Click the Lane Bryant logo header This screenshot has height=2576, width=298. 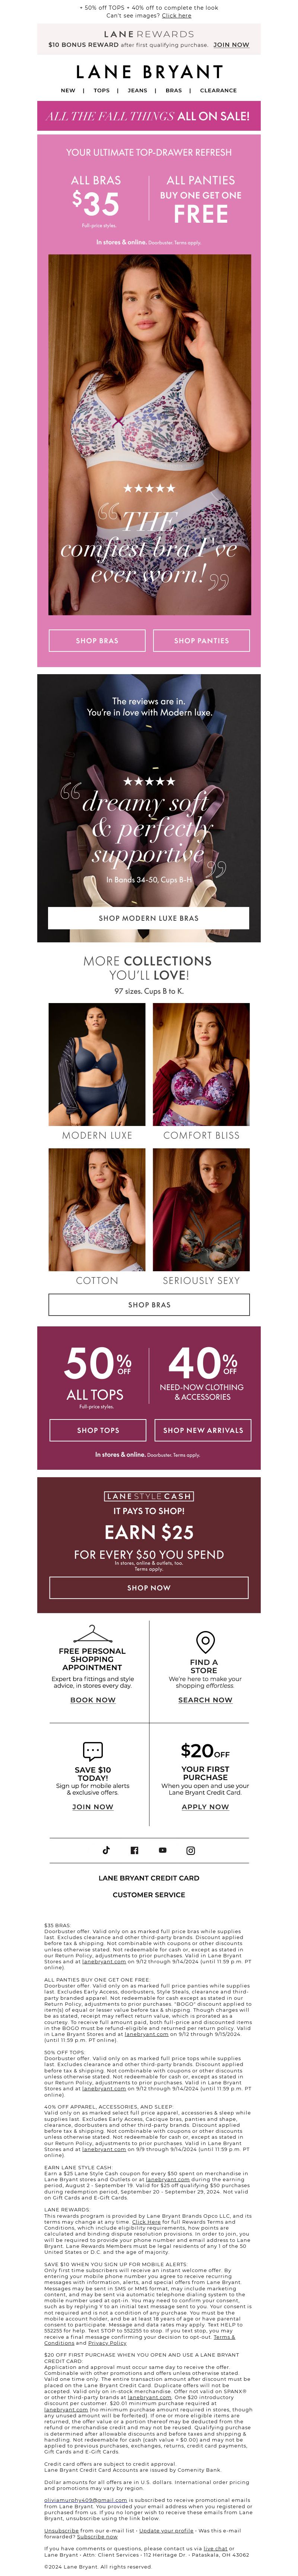(x=149, y=72)
